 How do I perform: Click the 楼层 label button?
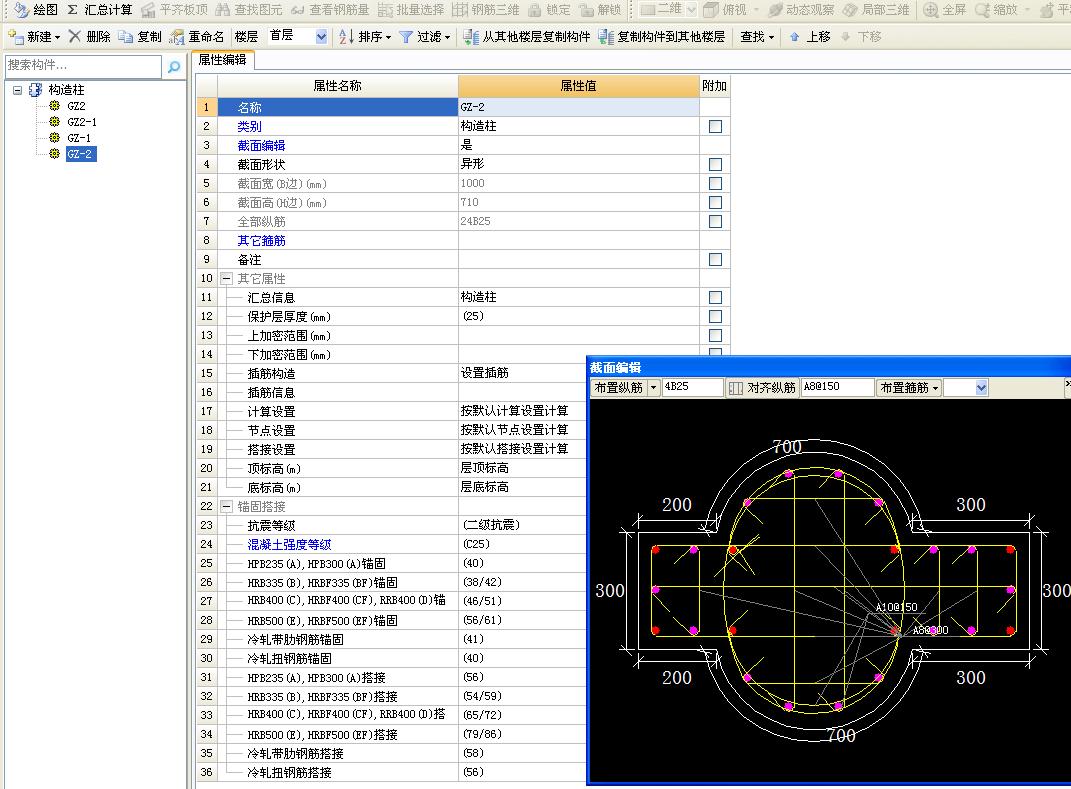pos(246,36)
